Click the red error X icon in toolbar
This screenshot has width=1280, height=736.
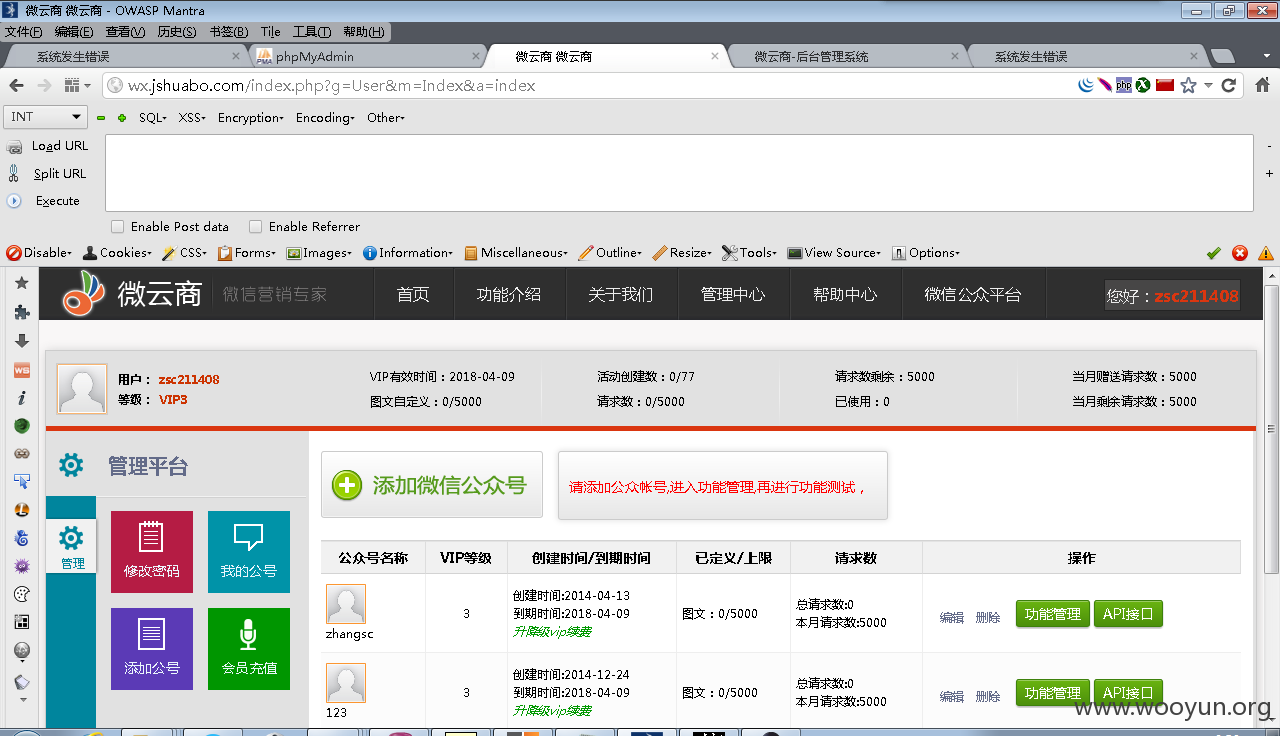1240,253
